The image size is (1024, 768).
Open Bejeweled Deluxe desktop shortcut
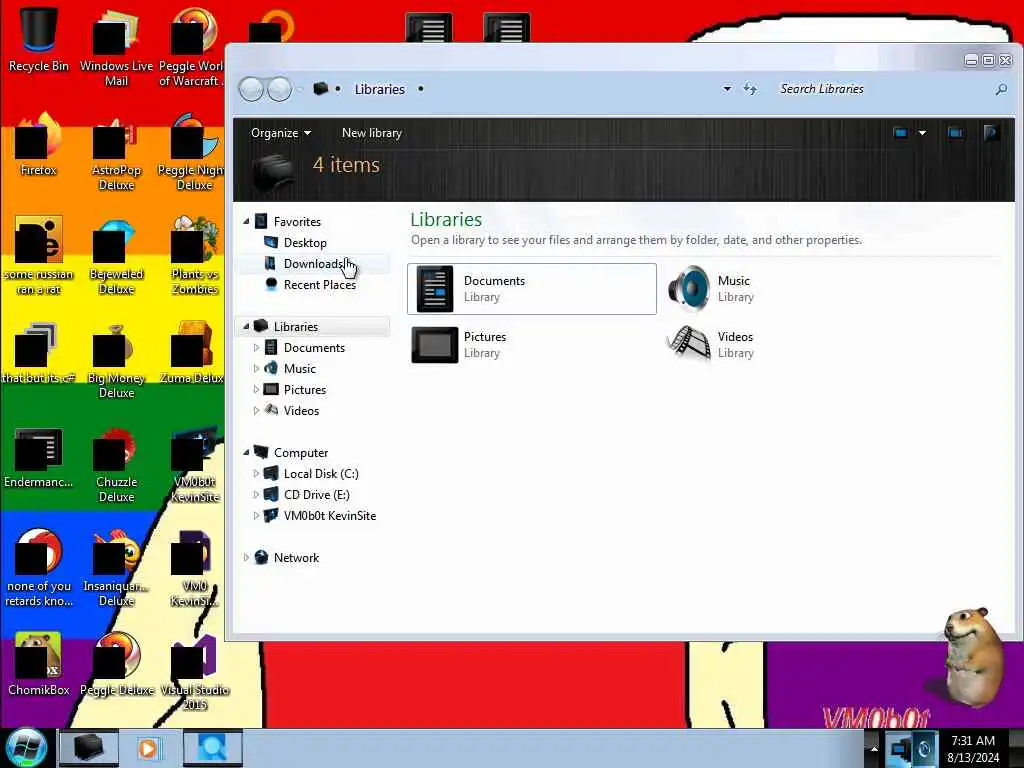[116, 256]
